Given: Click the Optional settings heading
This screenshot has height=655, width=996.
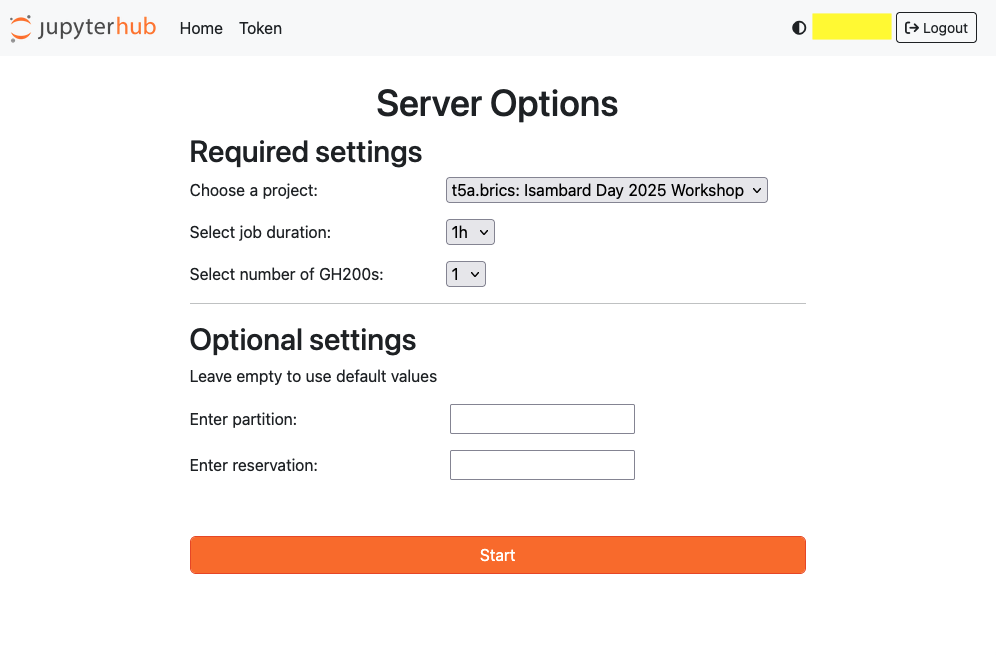Looking at the screenshot, I should click(303, 340).
